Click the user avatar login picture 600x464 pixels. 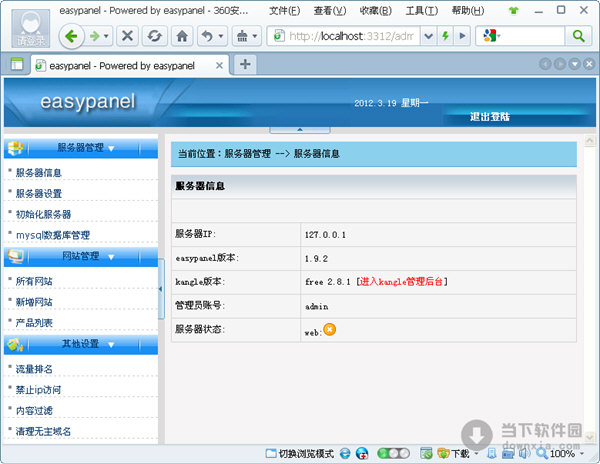31,29
